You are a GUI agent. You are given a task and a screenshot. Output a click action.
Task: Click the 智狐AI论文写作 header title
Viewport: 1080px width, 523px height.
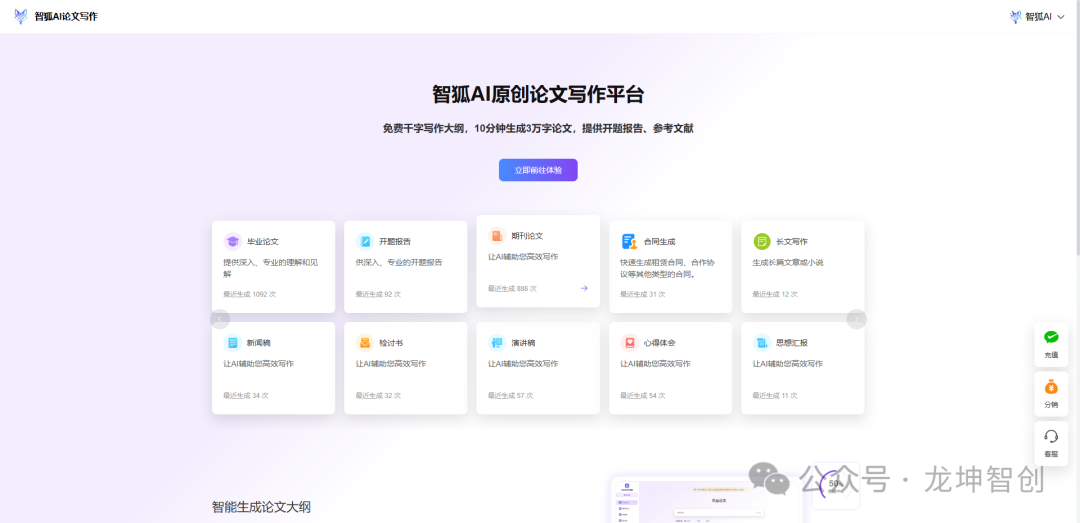(66, 17)
